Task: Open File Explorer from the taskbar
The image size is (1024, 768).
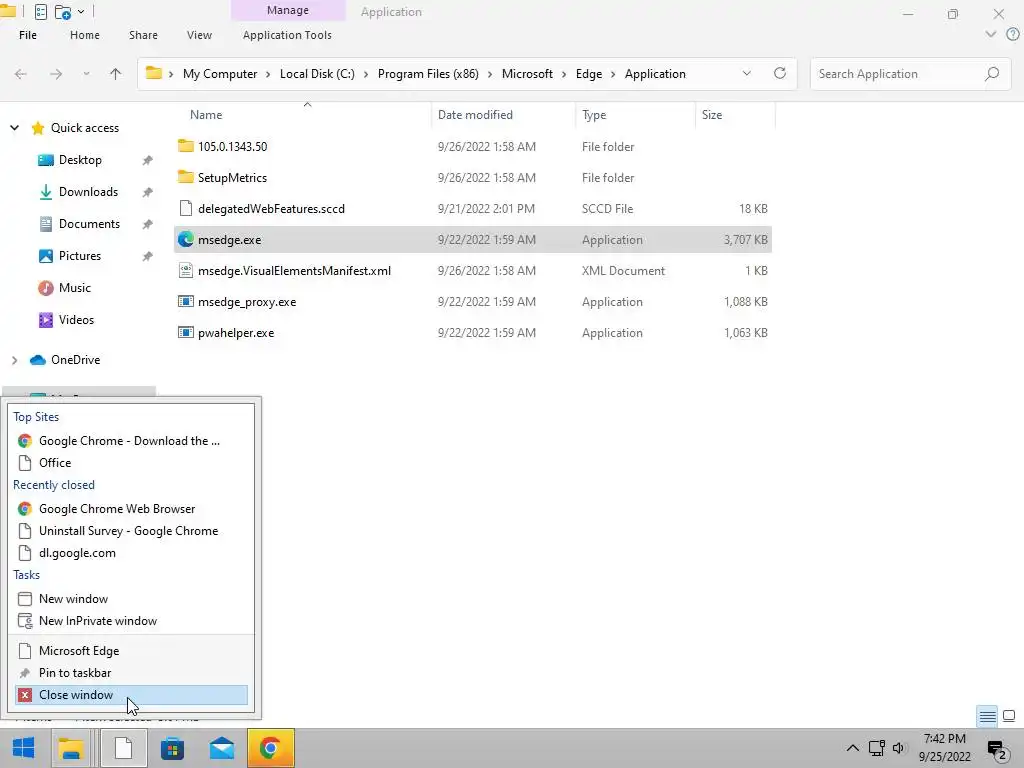Action: tap(71, 748)
